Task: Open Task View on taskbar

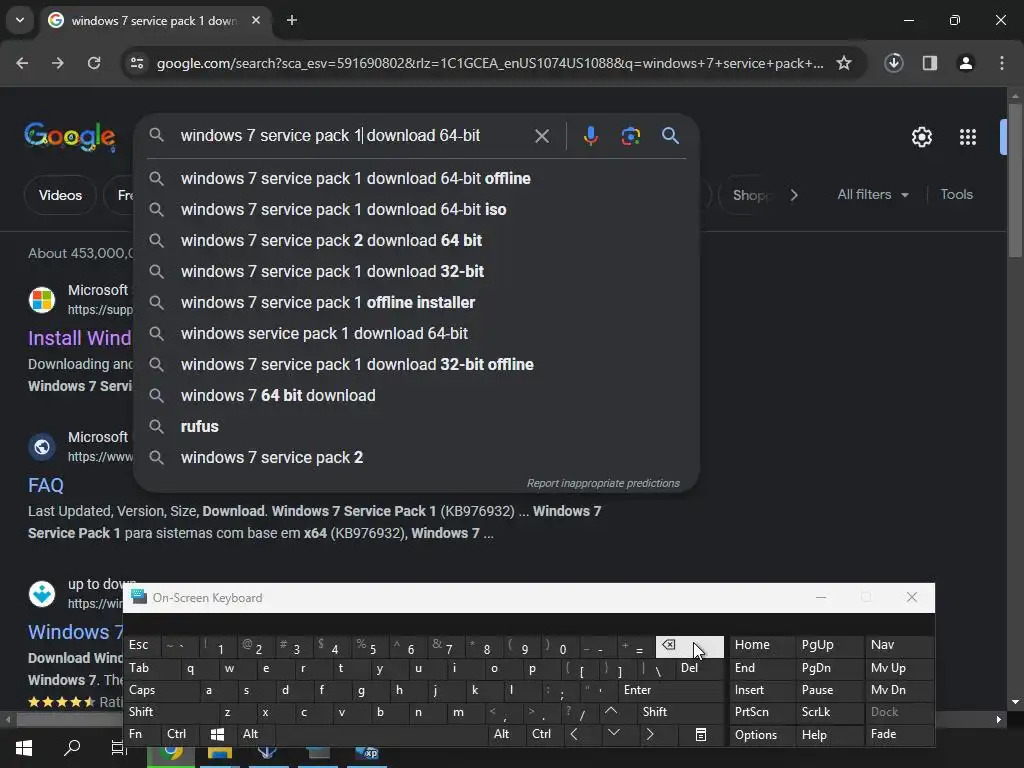Action: tap(118, 748)
